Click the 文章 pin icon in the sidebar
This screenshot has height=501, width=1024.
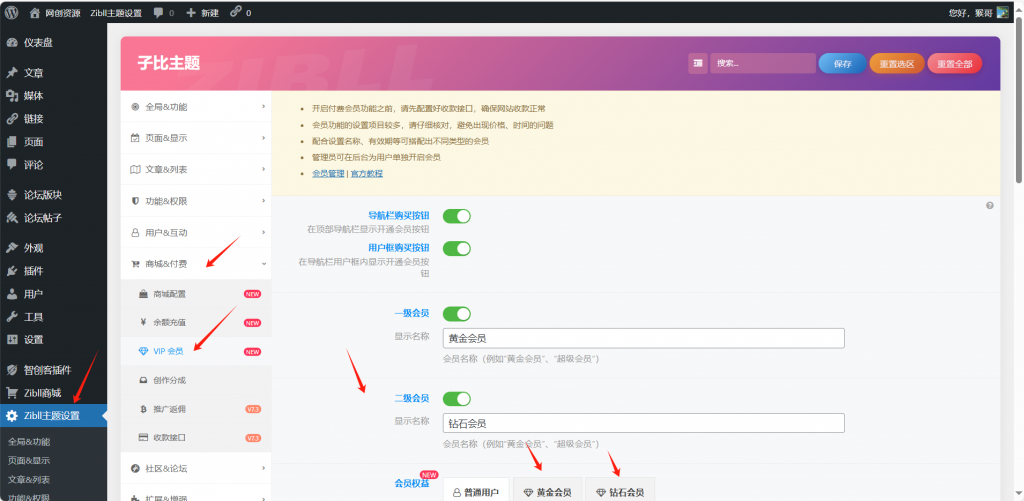click(12, 73)
